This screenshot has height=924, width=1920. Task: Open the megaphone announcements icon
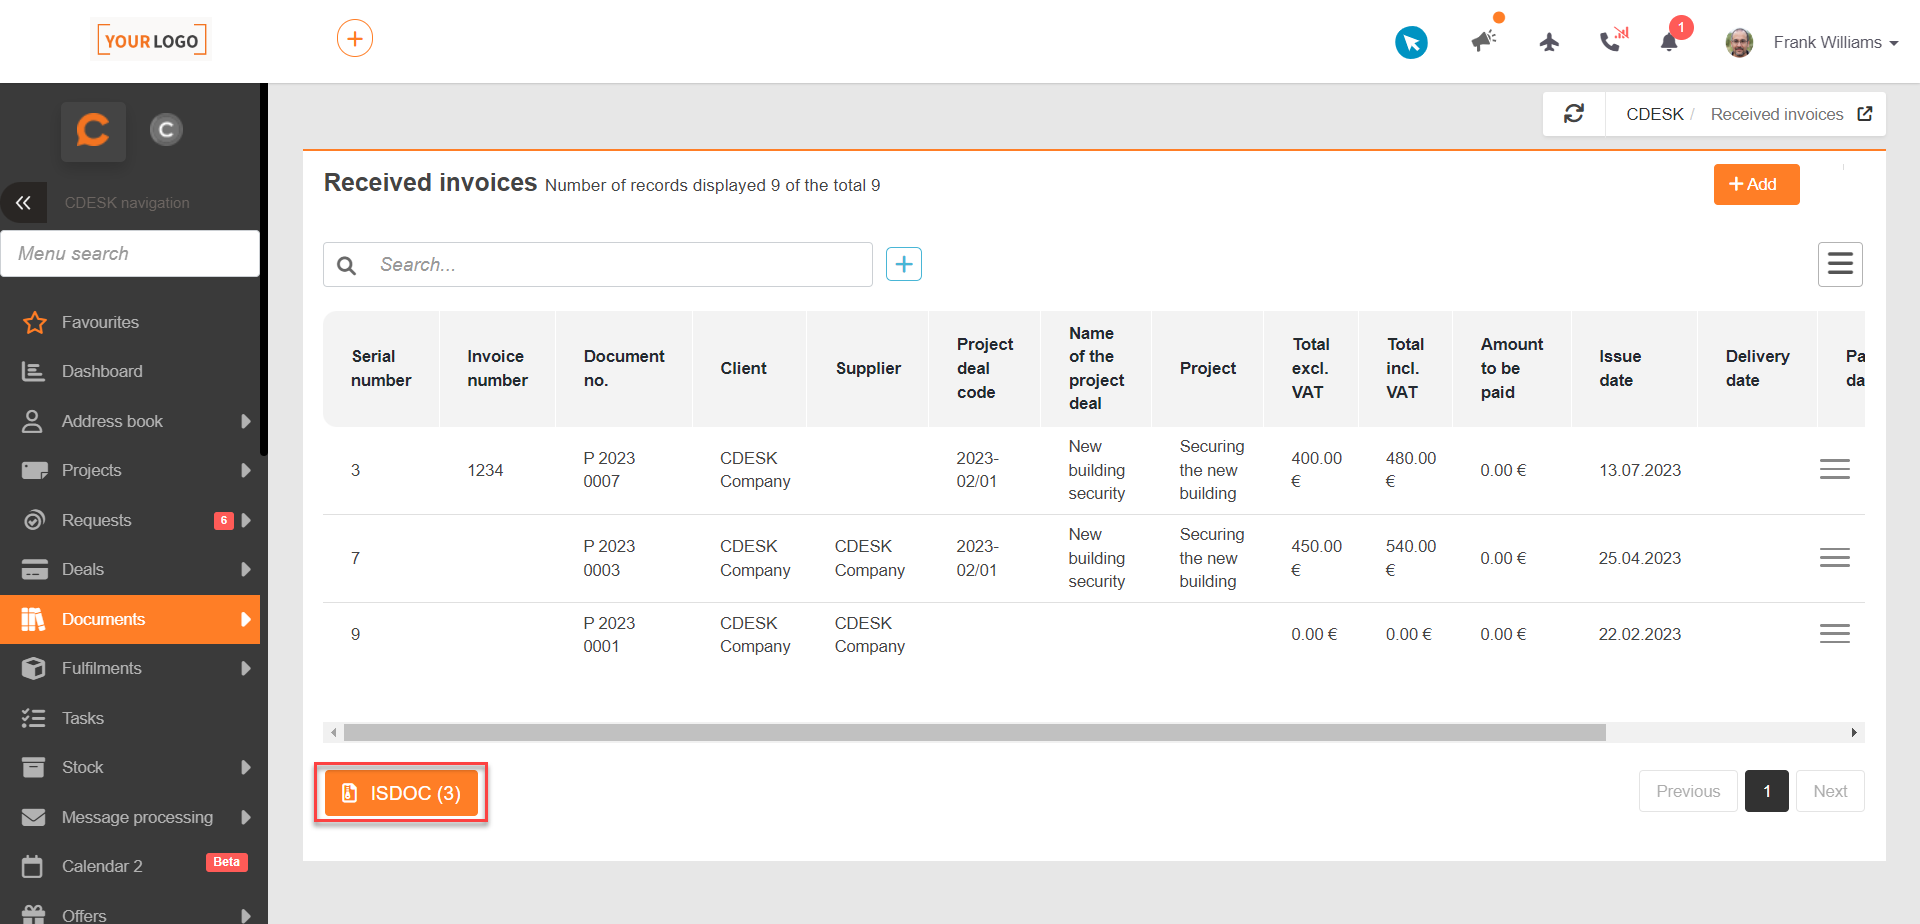pos(1483,41)
